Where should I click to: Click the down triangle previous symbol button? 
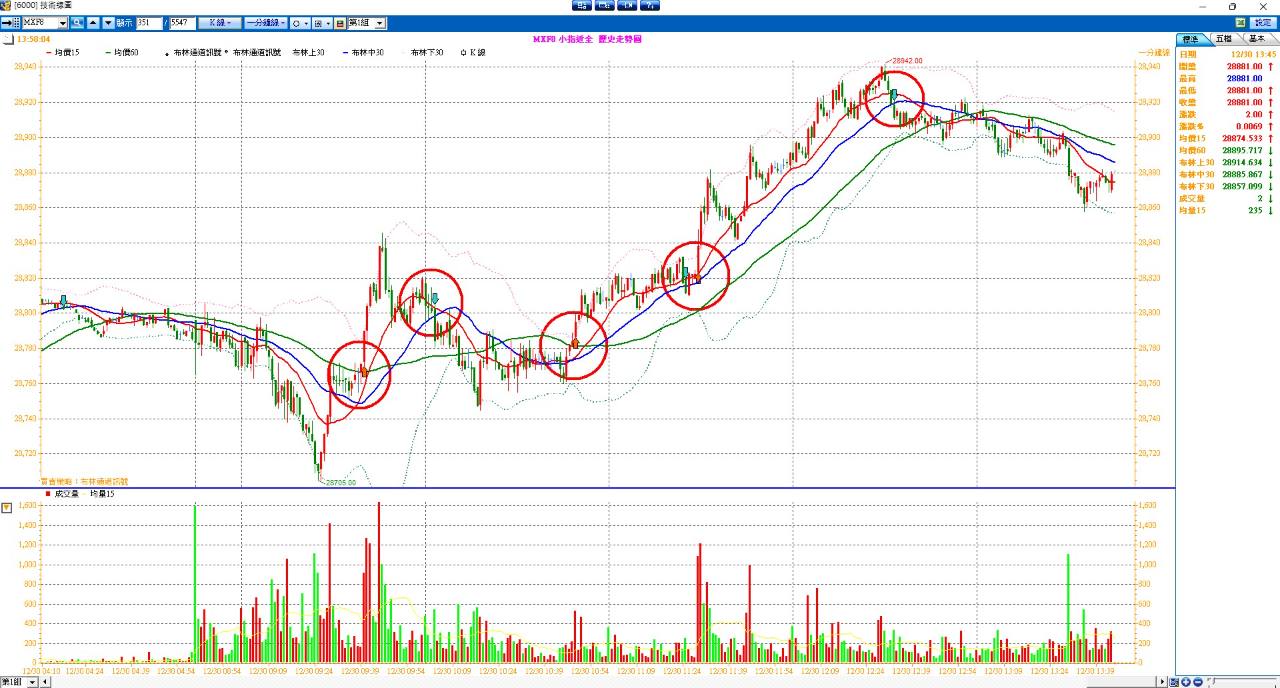[108, 22]
